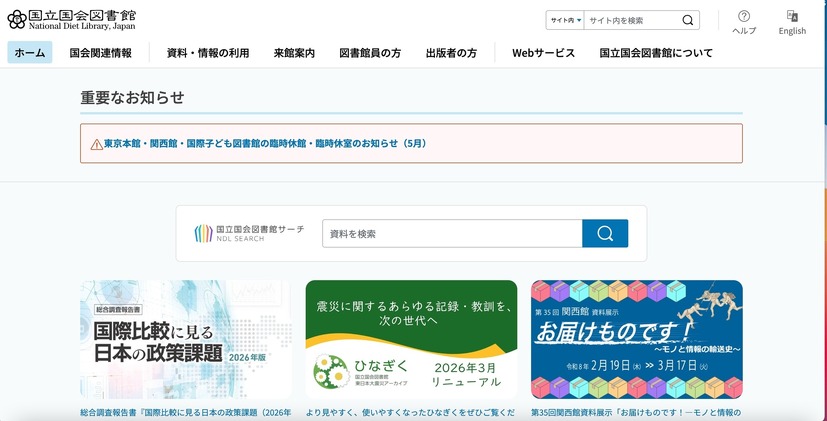Expand the サイト内 search scope dropdown
The width and height of the screenshot is (827, 421).
coord(564,20)
